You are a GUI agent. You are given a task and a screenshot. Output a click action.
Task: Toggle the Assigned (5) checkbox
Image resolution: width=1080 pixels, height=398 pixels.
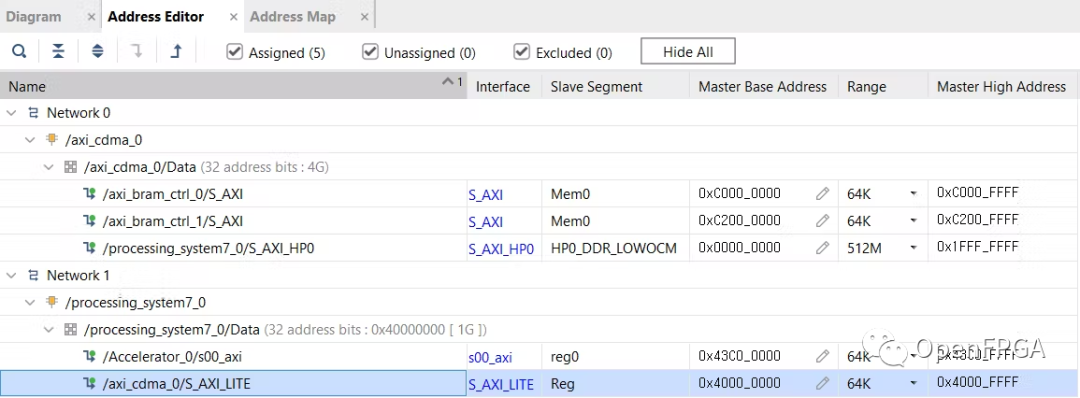(x=234, y=52)
